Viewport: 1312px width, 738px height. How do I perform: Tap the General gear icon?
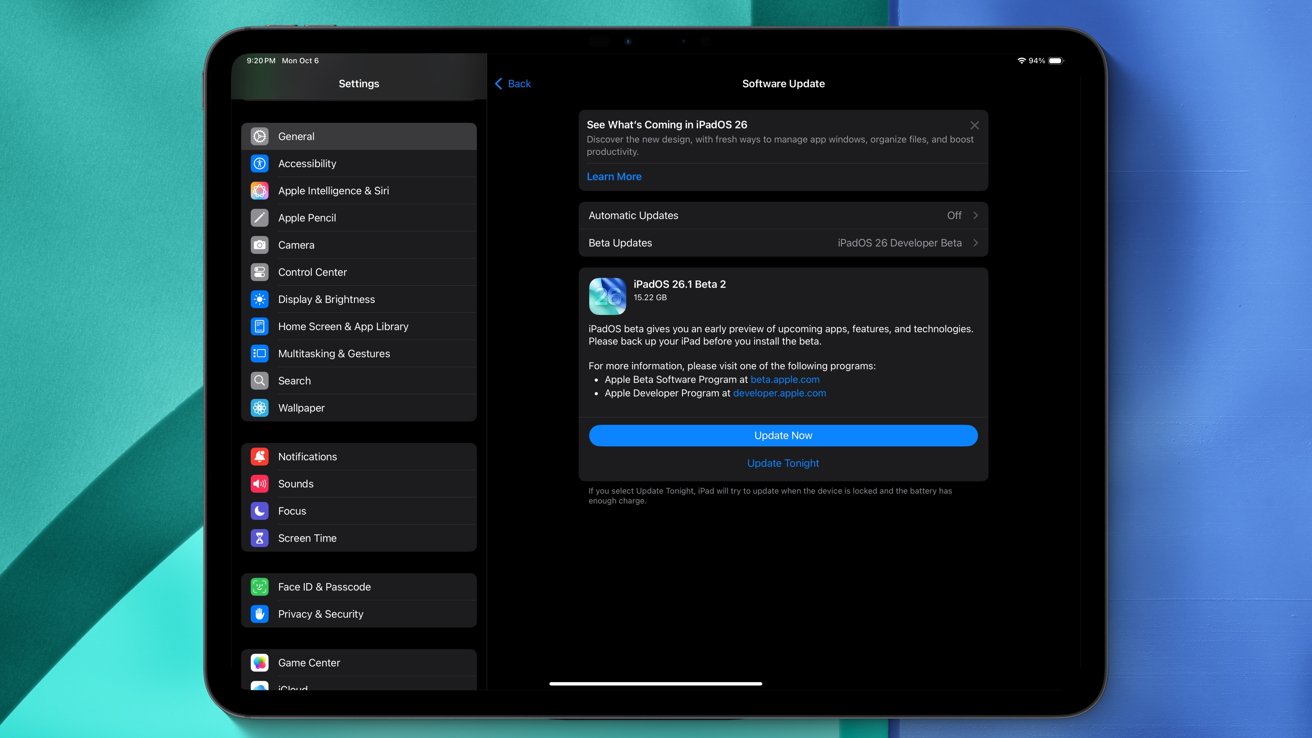point(260,136)
